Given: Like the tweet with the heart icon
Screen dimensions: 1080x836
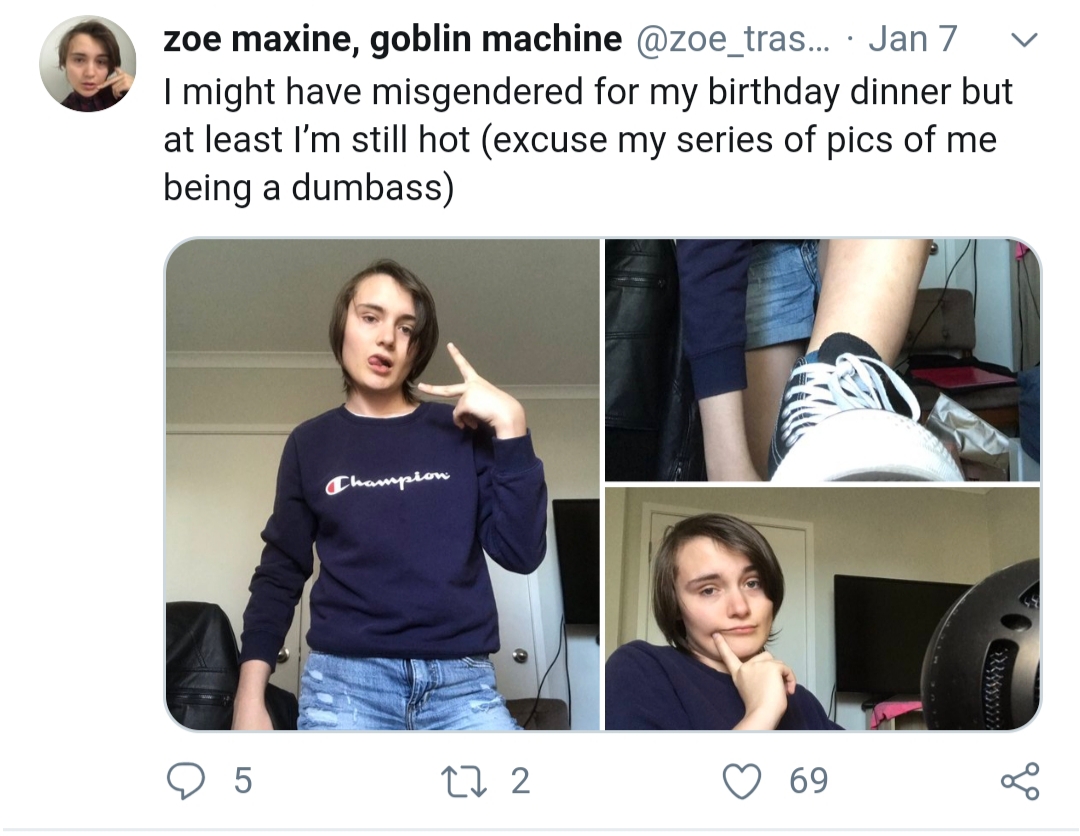Looking at the screenshot, I should coord(742,781).
